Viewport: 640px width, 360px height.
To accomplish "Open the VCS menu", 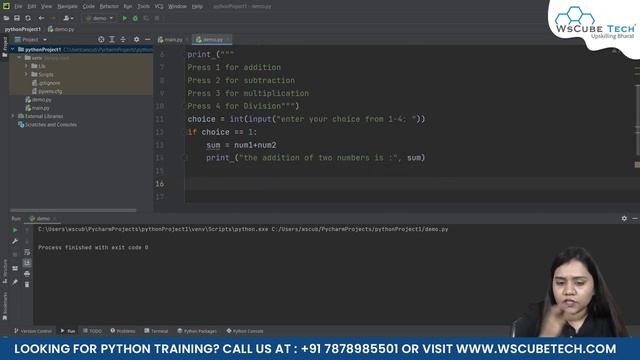I will 159,7.
